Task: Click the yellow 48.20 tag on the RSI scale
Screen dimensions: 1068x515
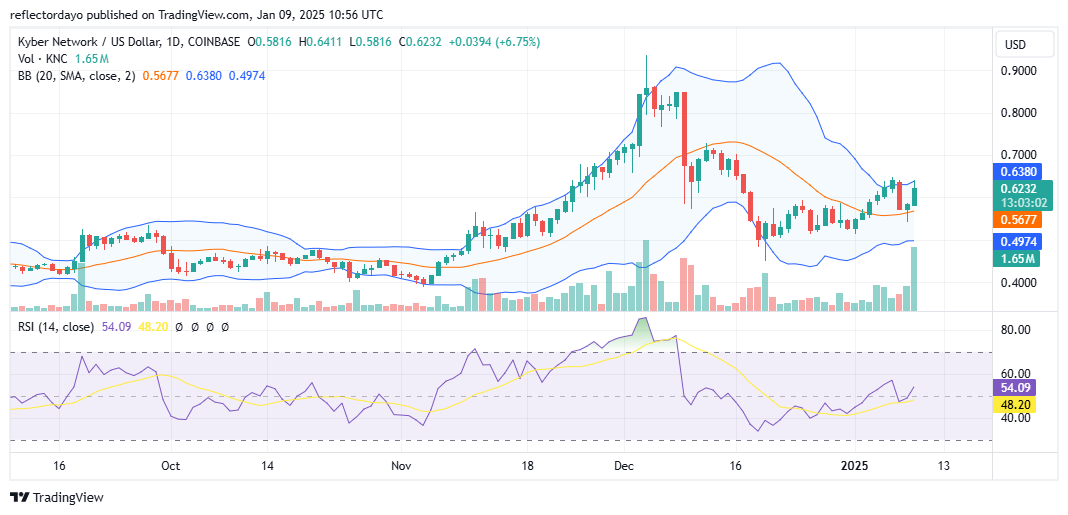Action: click(1016, 405)
